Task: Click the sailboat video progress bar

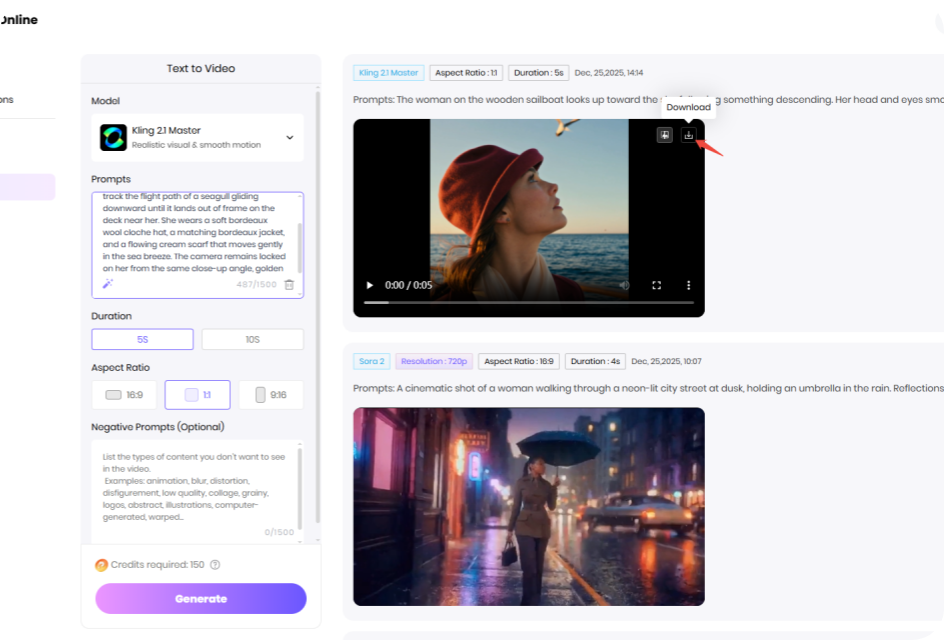Action: [x=528, y=302]
